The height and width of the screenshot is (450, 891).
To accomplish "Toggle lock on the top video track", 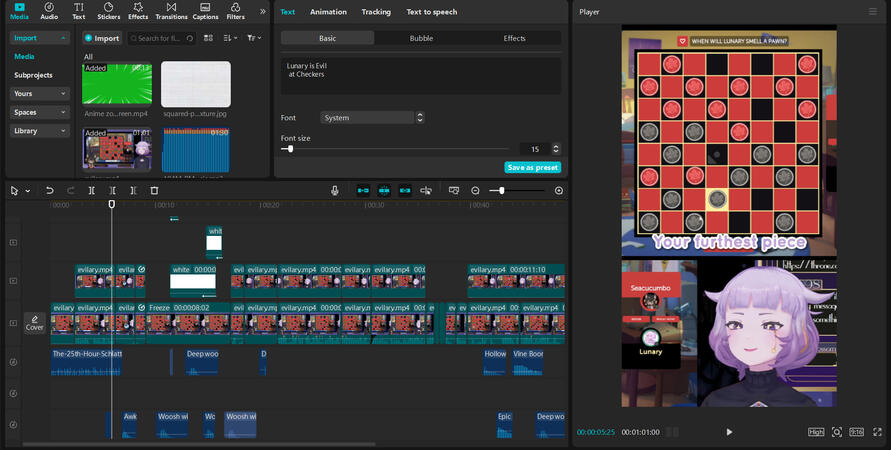I will [13, 243].
